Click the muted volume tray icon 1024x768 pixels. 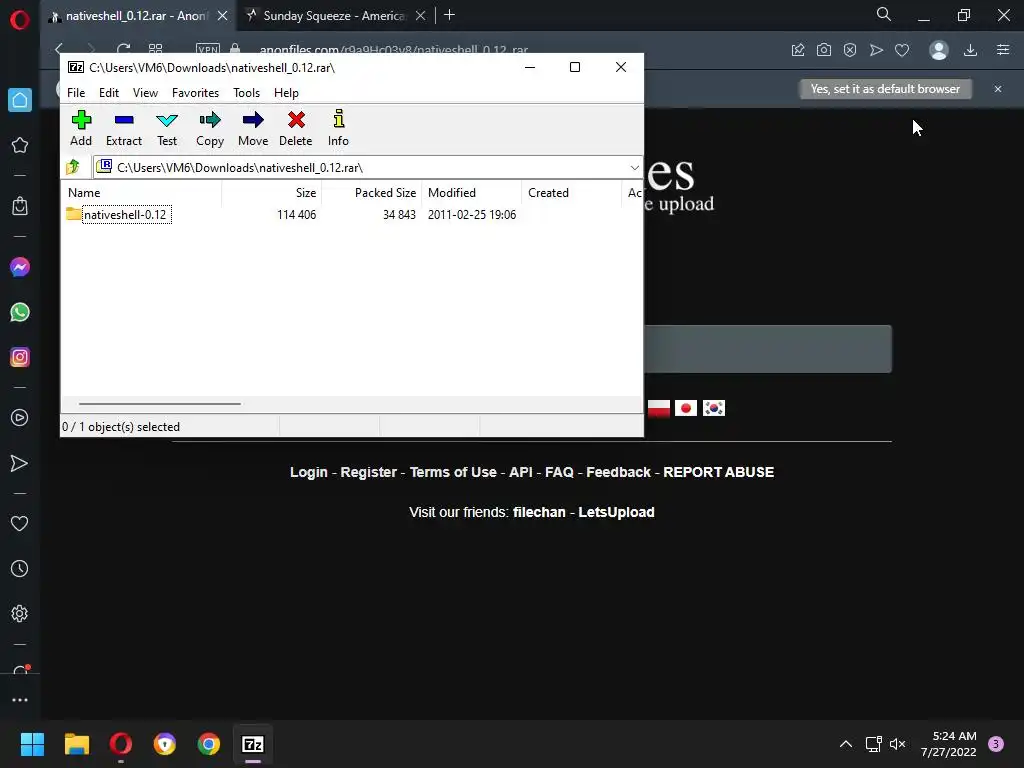(898, 744)
